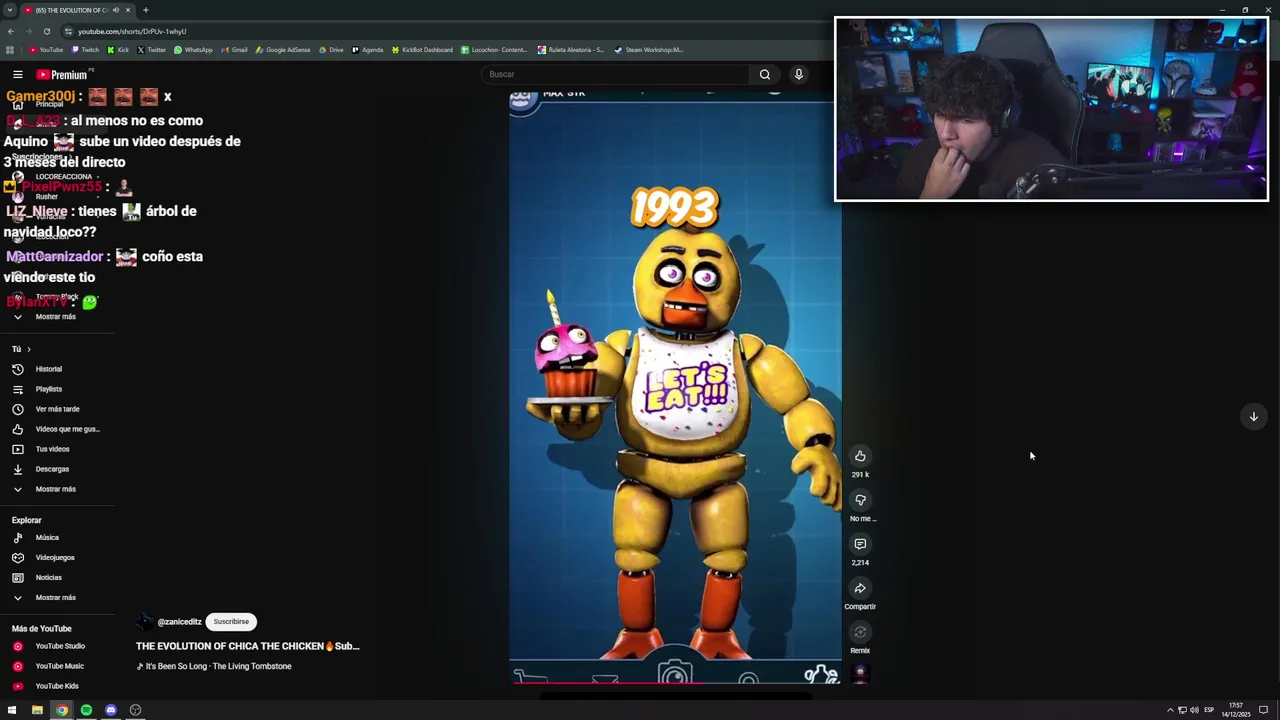1280x720 pixels.
Task: Open the YouTube bookmark
Action: pos(46,50)
